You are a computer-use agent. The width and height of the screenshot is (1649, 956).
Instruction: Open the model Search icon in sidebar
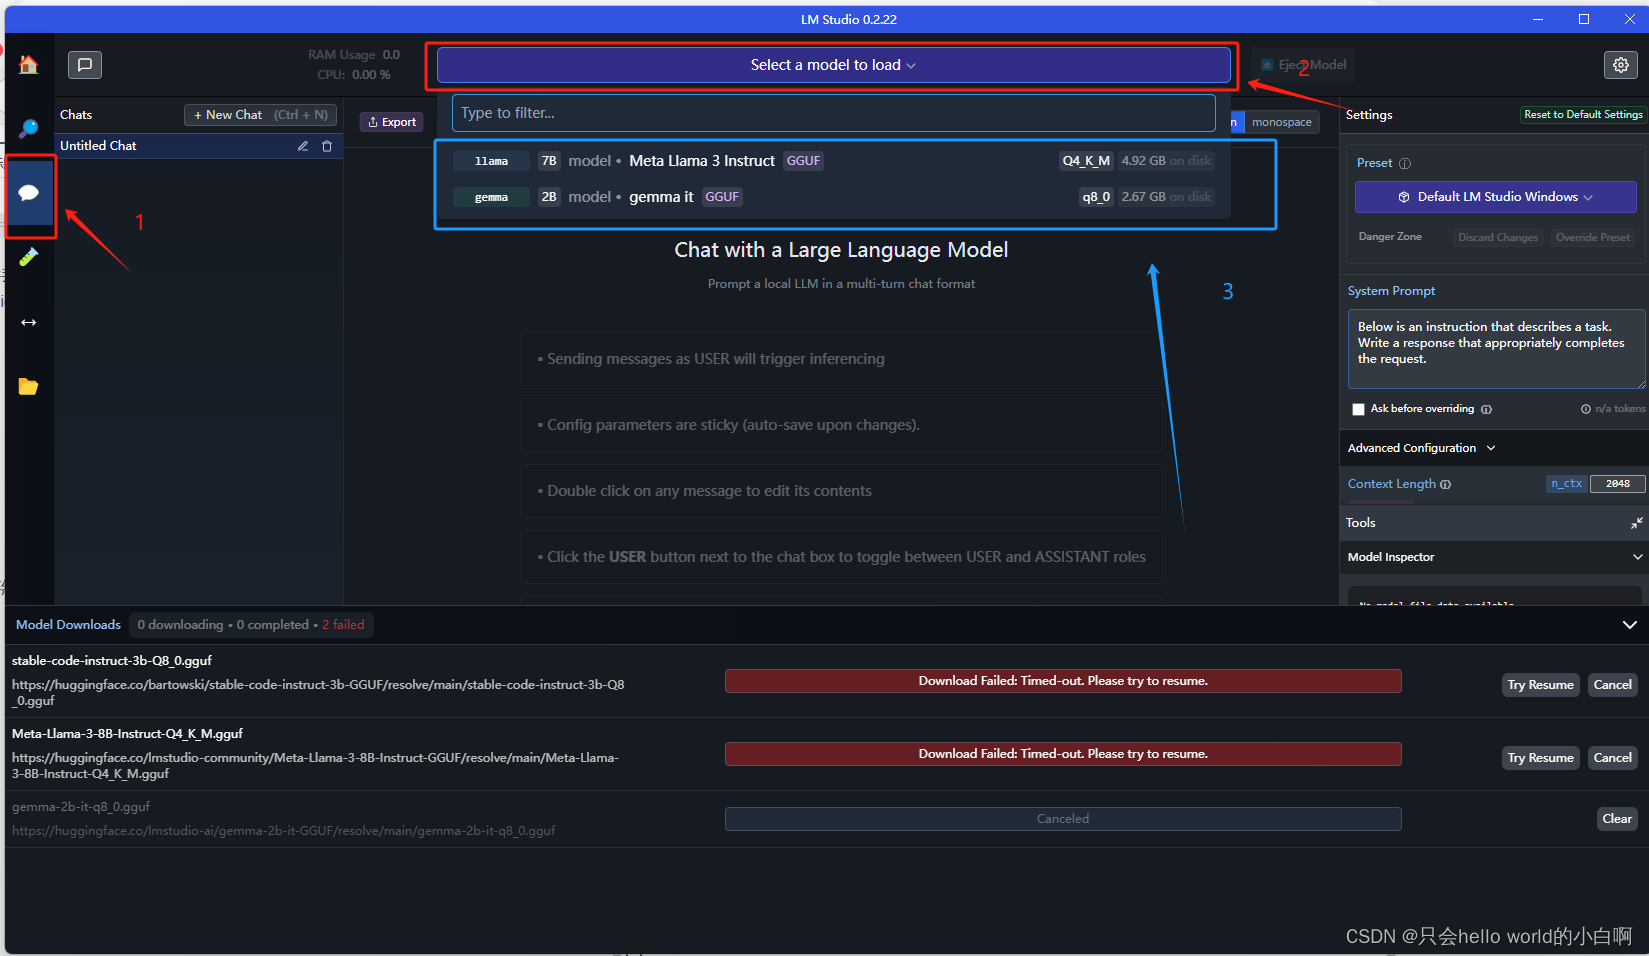[28, 128]
